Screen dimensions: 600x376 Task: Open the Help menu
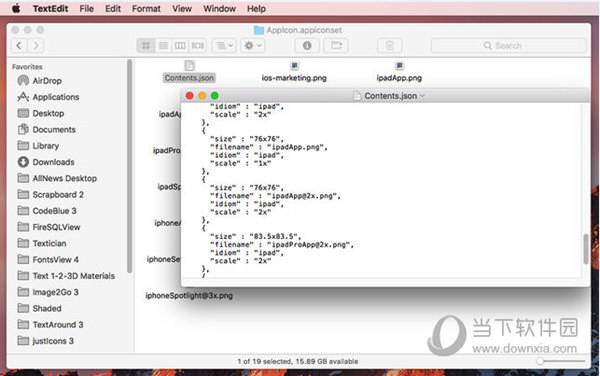[x=256, y=8]
